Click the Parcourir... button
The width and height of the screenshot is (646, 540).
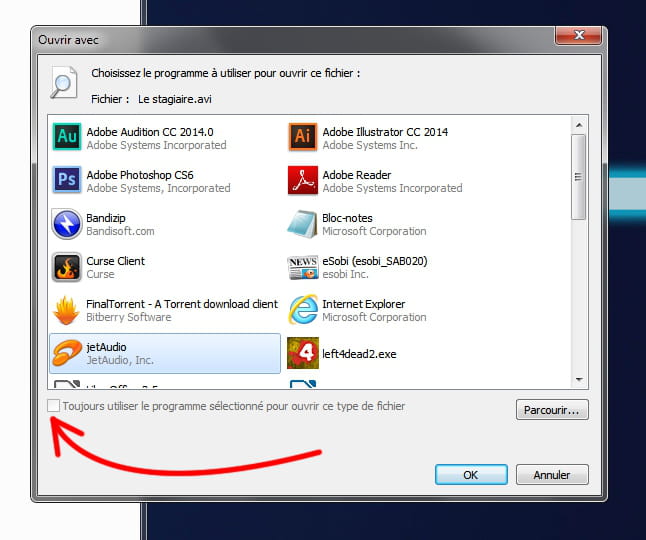[x=552, y=410]
